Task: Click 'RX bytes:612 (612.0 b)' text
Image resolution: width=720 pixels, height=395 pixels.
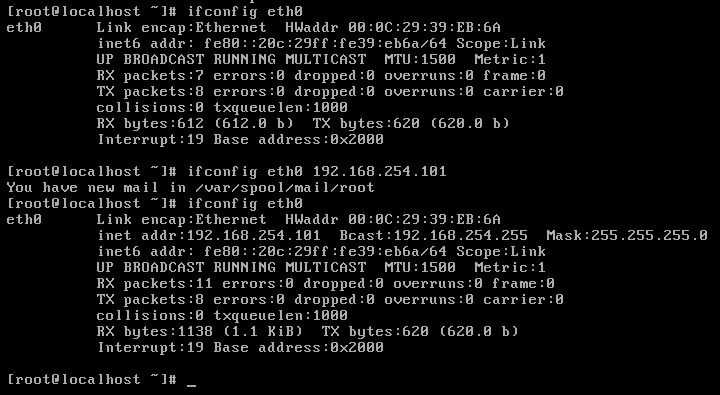Action: pyautogui.click(x=195, y=123)
